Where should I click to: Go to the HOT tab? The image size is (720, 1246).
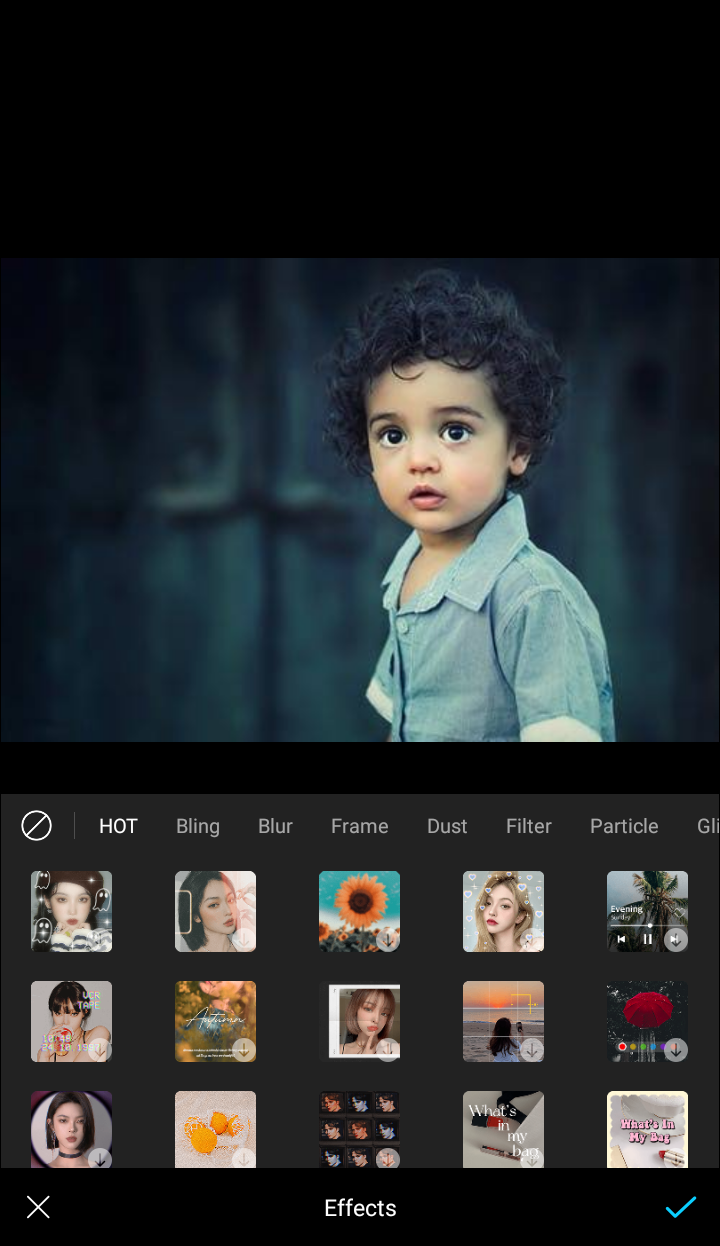click(x=118, y=826)
